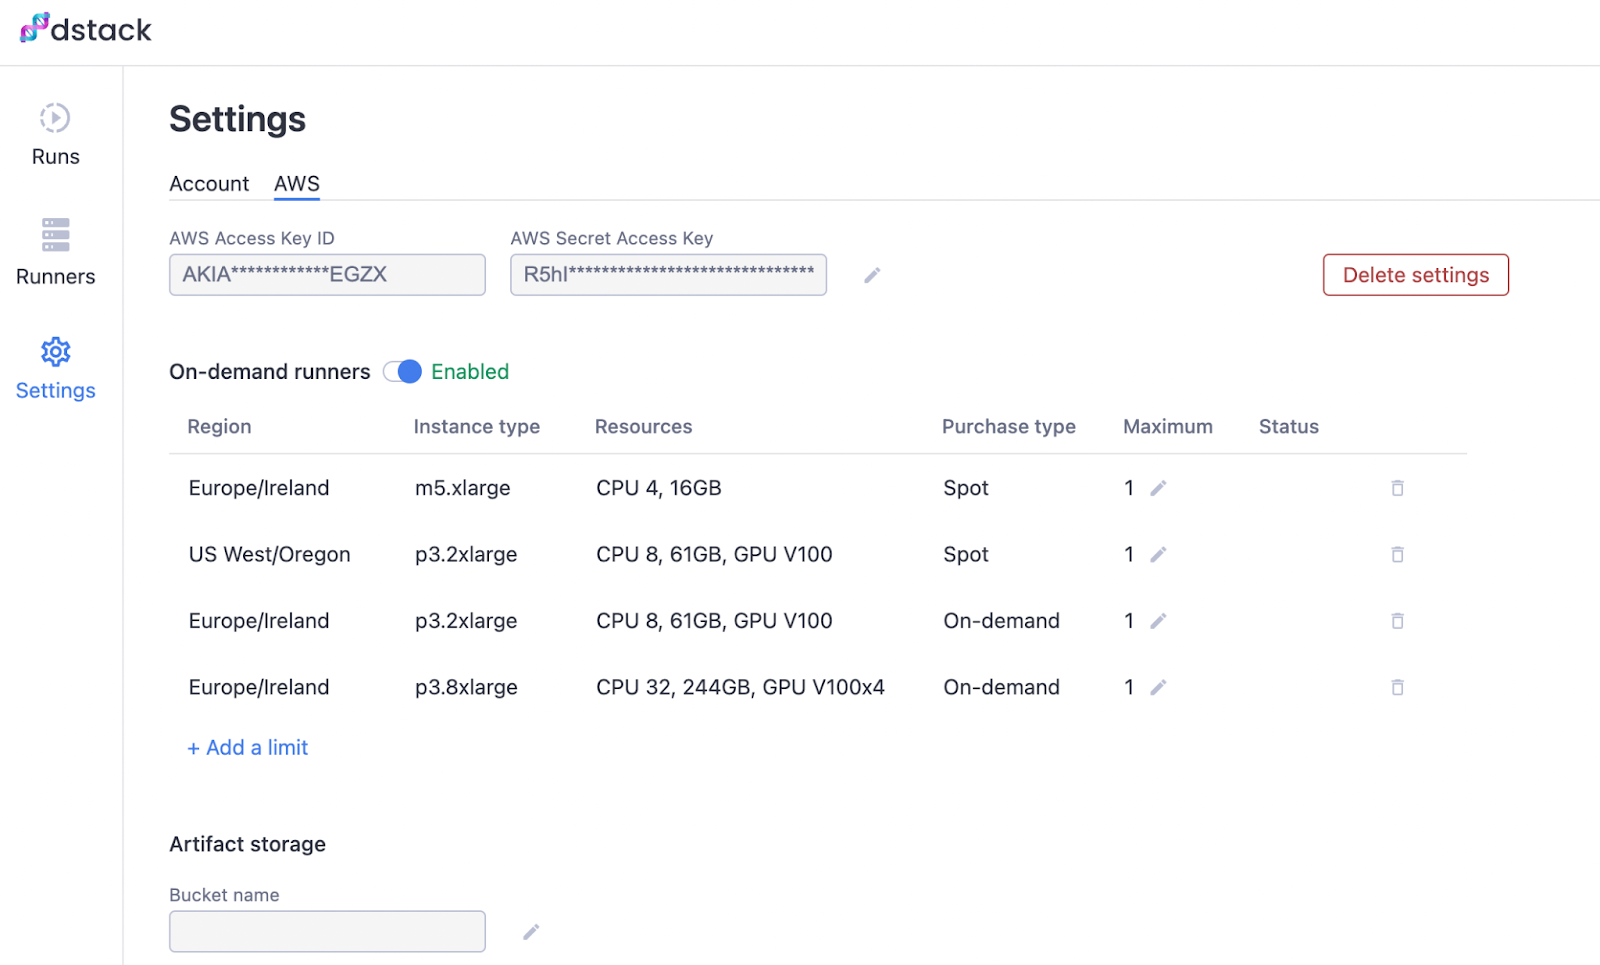
Task: Edit the bucket name with pencil icon
Action: 531,932
